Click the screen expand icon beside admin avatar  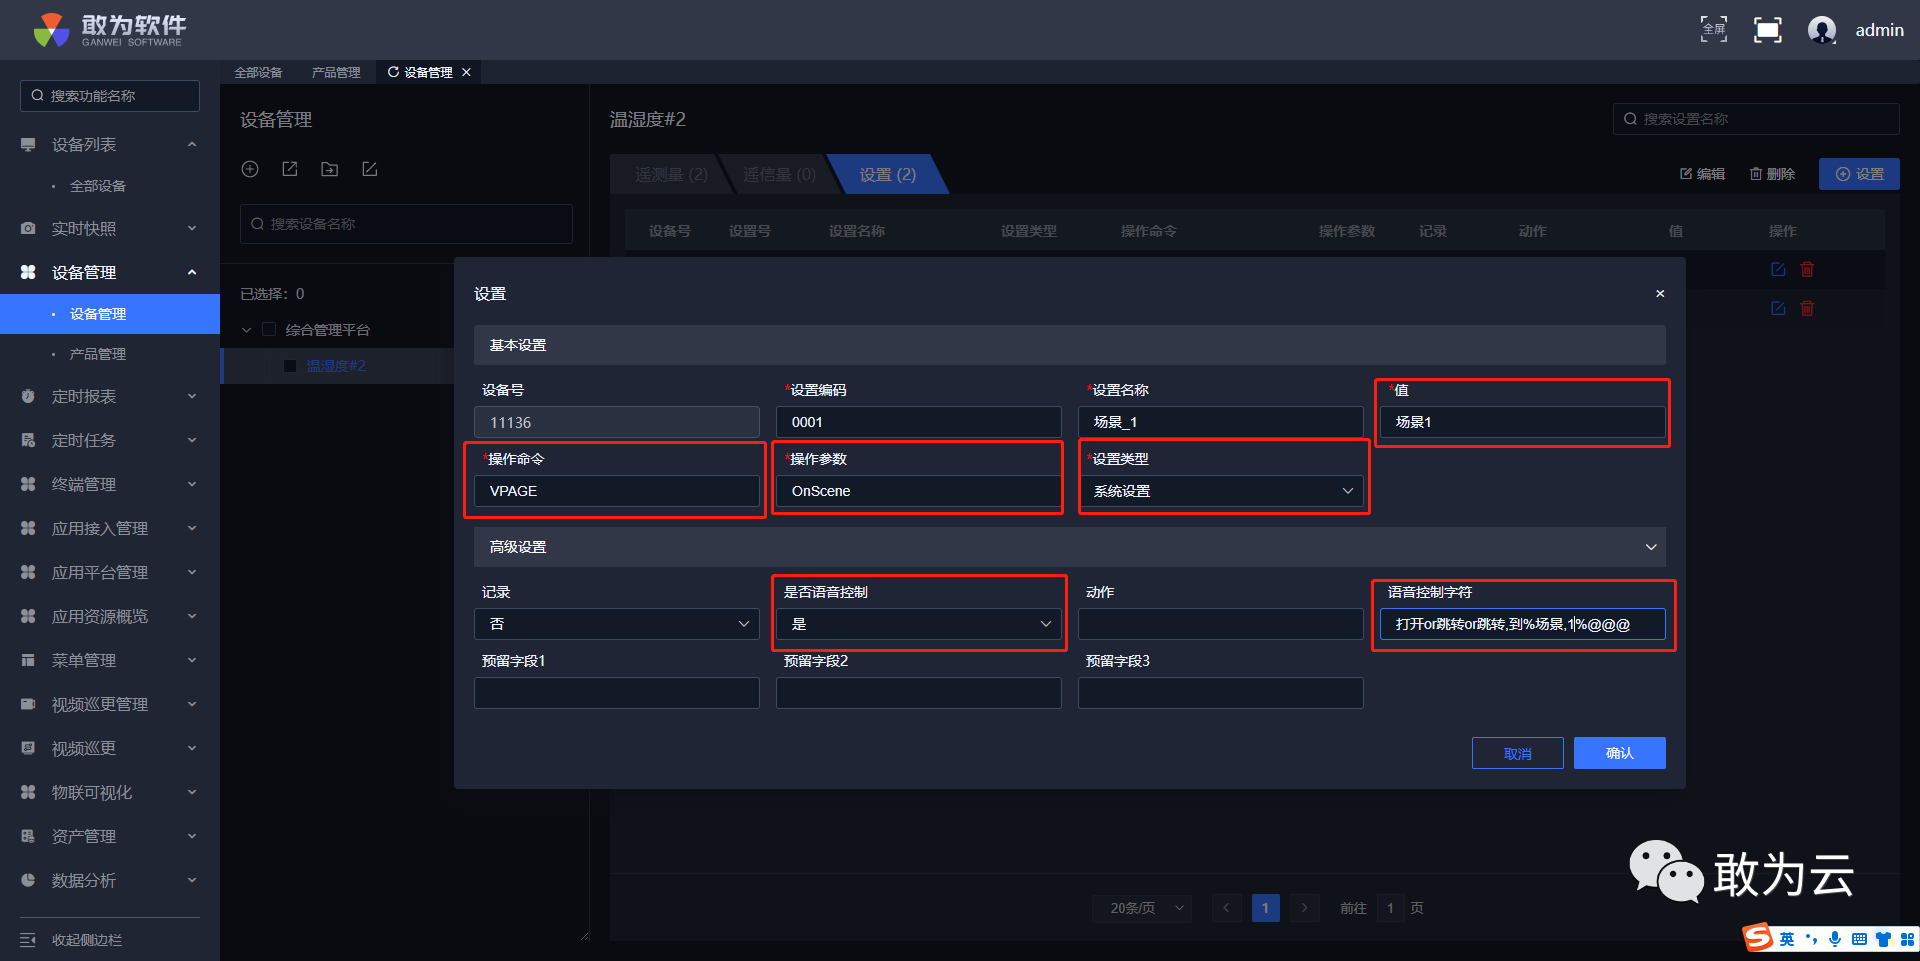(1768, 30)
